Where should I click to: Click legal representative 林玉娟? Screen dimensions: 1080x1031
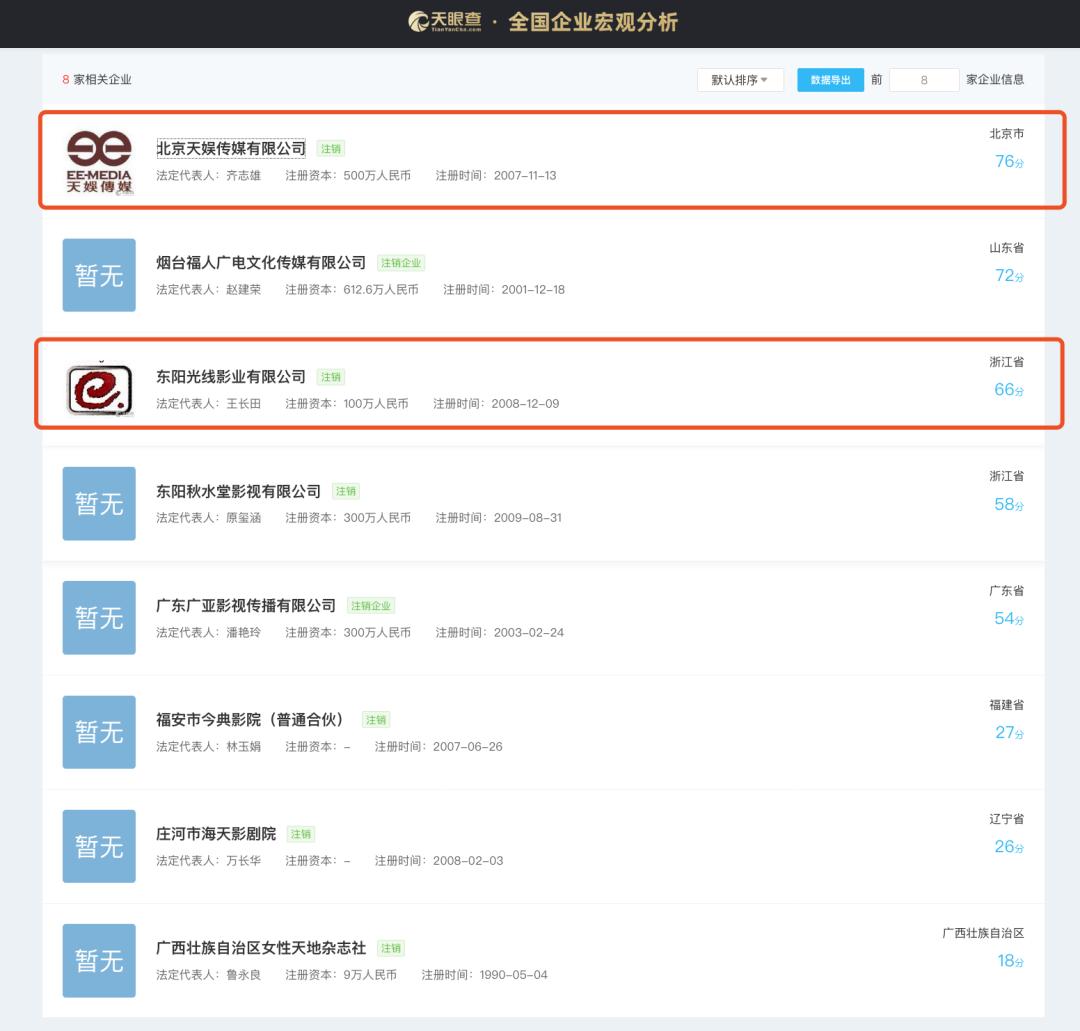tap(244, 747)
